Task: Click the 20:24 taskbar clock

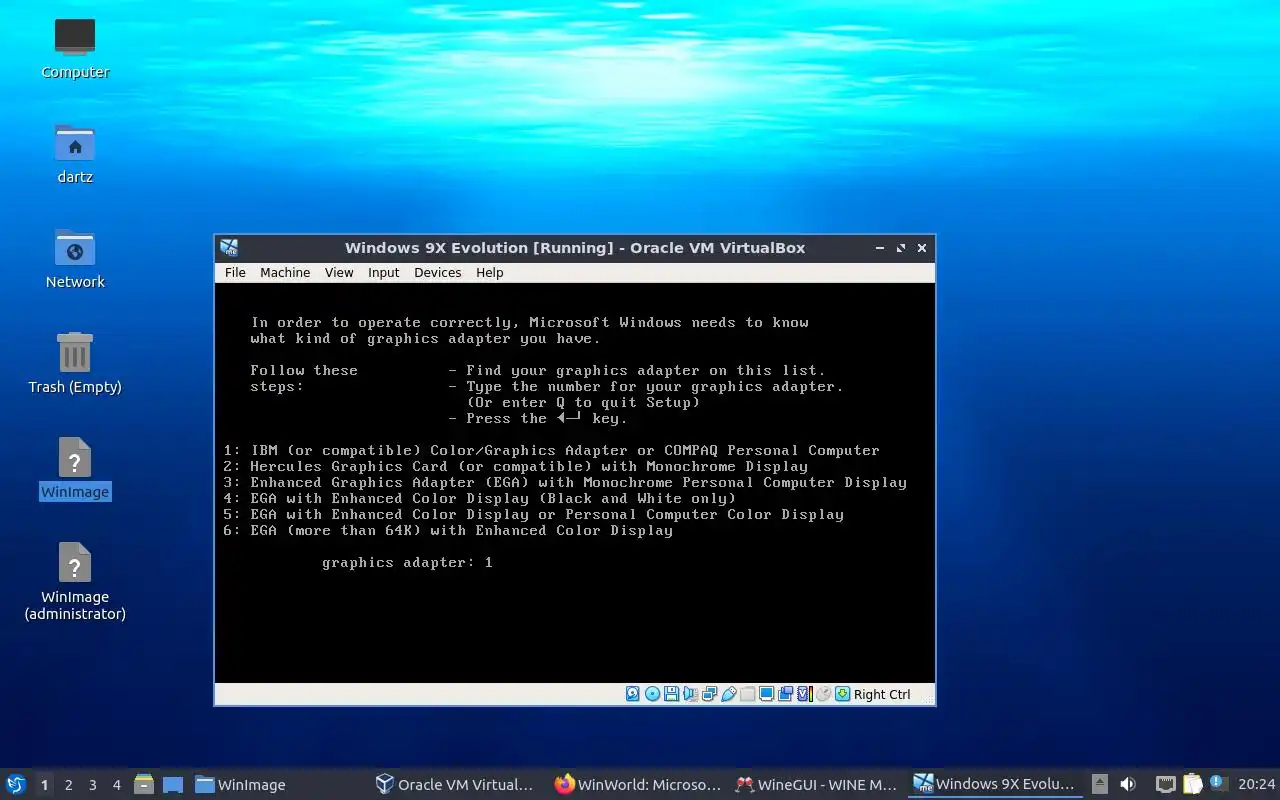Action: point(1257,785)
